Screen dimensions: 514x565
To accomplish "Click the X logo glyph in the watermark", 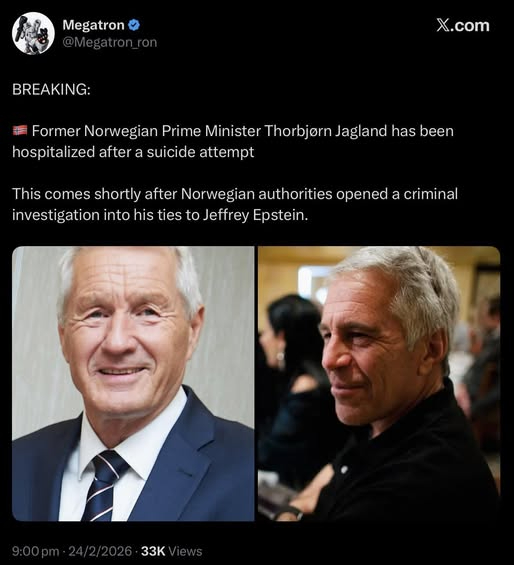I will coord(442,25).
